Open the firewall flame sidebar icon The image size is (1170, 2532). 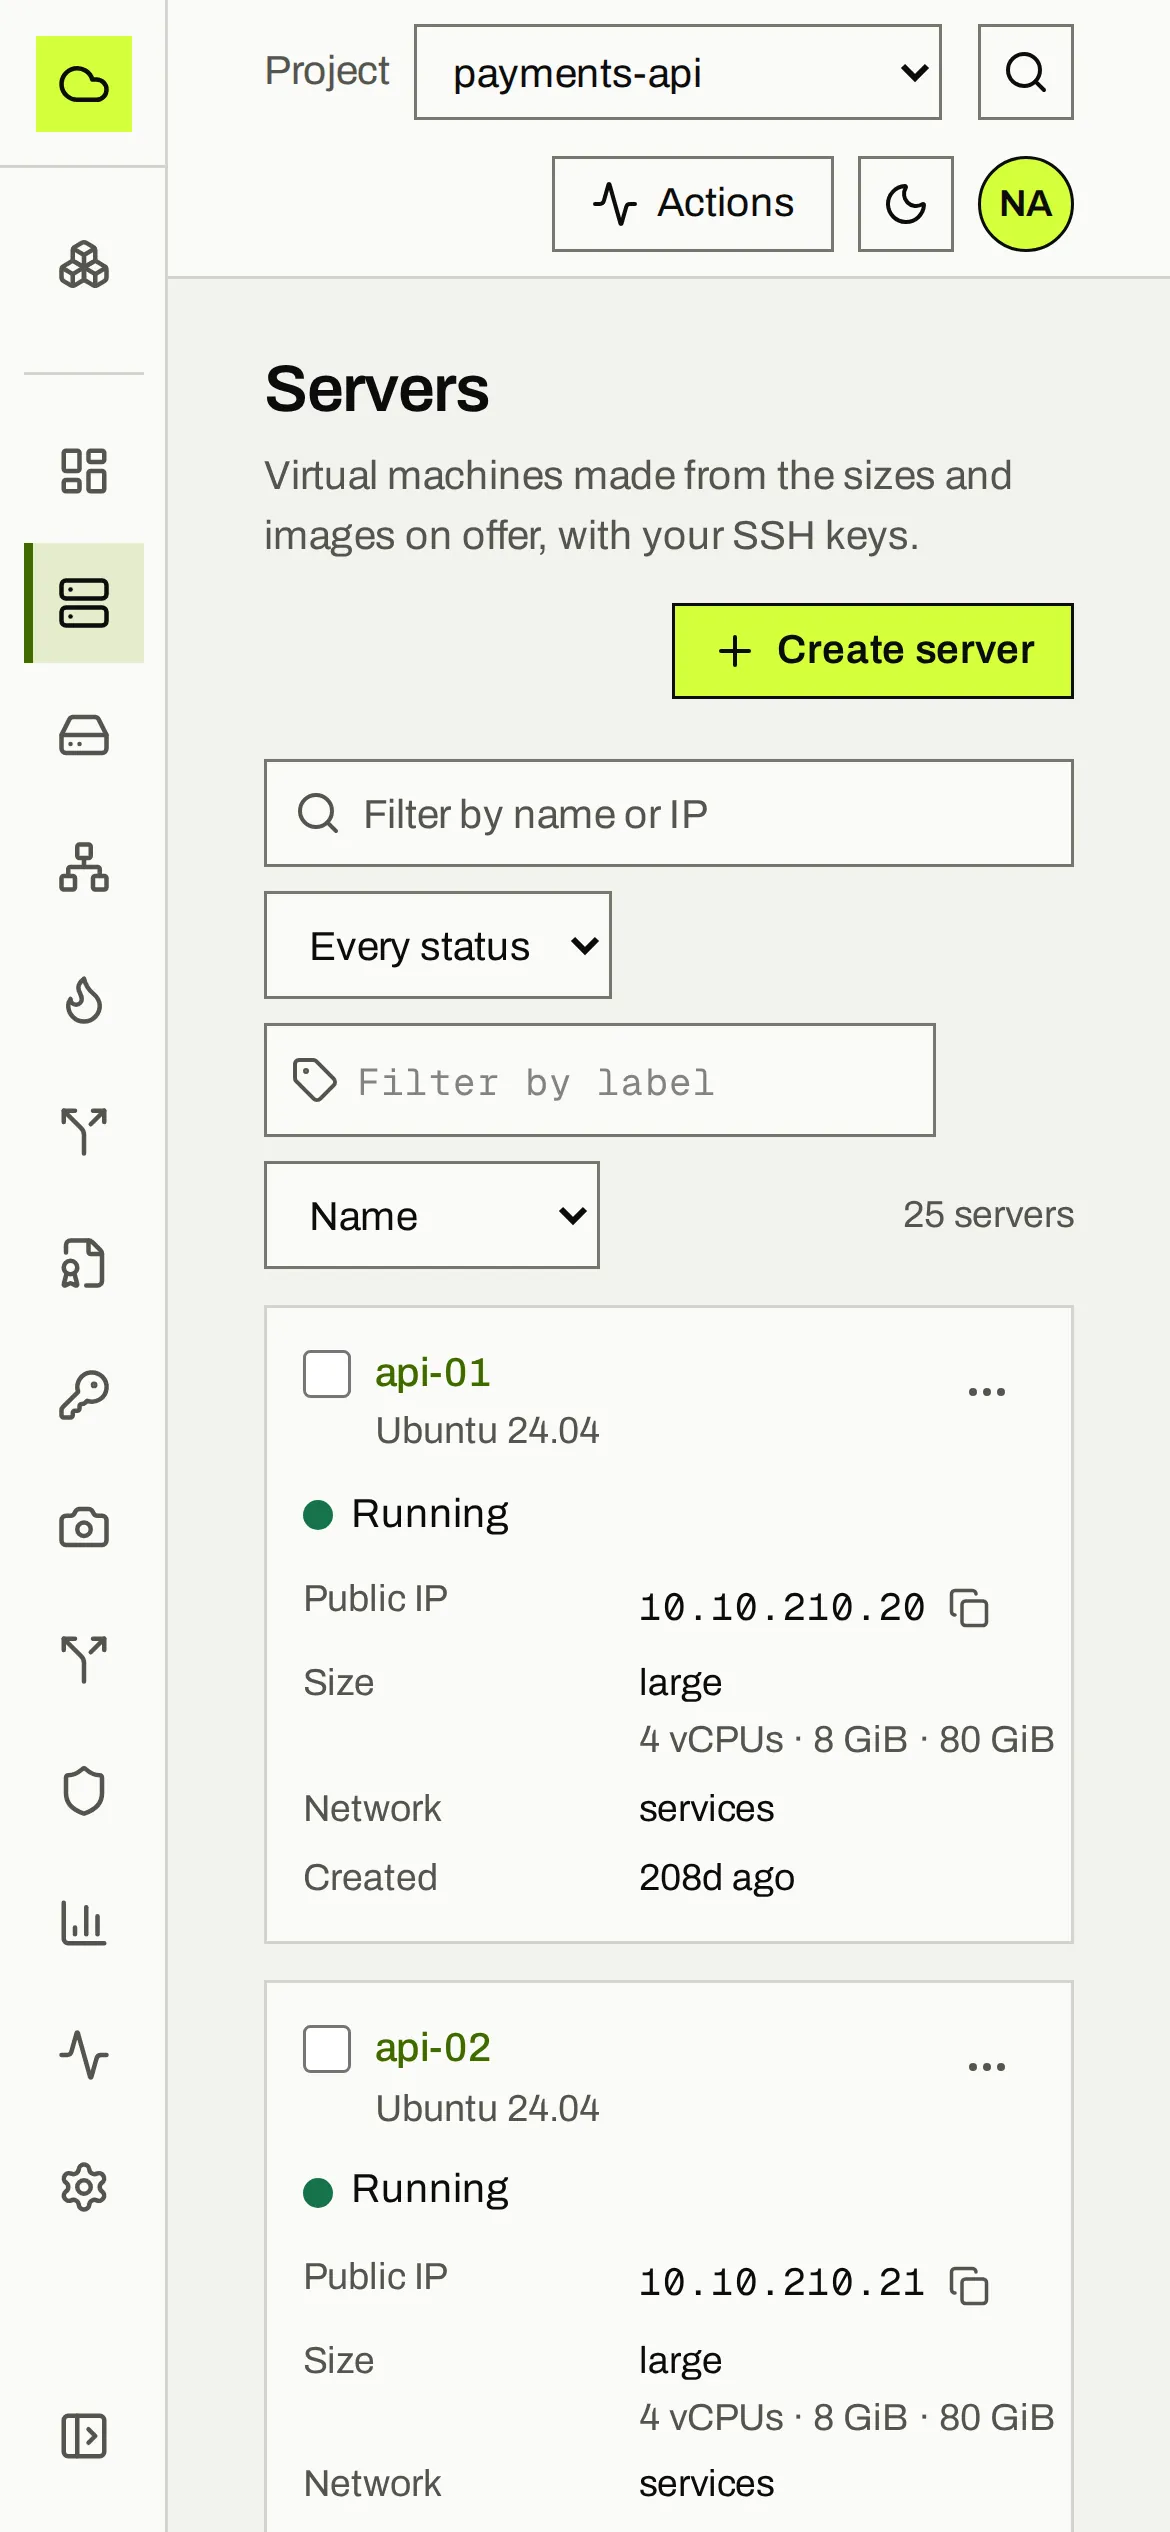[84, 999]
